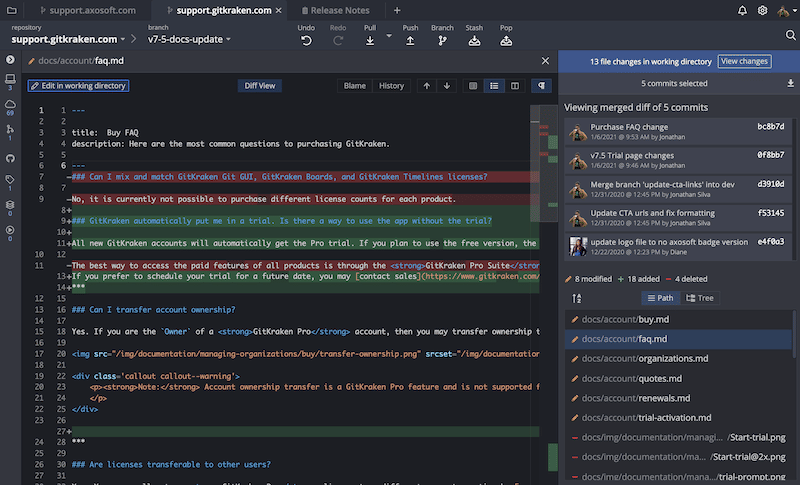Pop the stash using Pop icon
This screenshot has height=485, width=800.
(506, 41)
